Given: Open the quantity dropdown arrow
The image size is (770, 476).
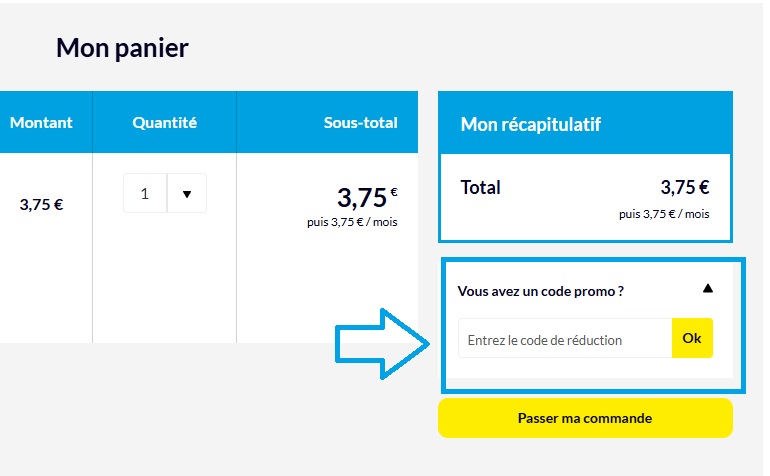Looking at the screenshot, I should (187, 194).
